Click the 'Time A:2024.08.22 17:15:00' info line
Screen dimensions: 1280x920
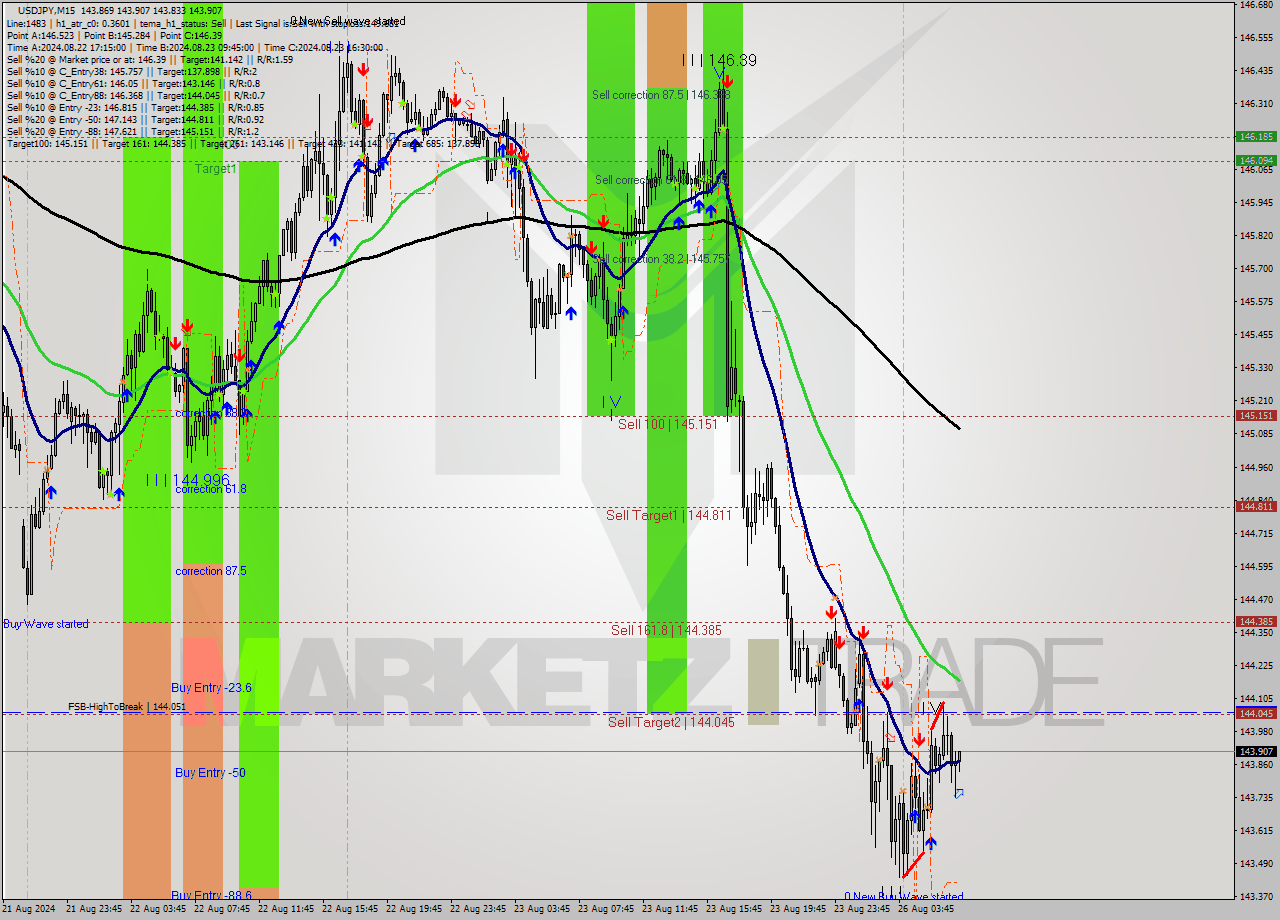[194, 47]
